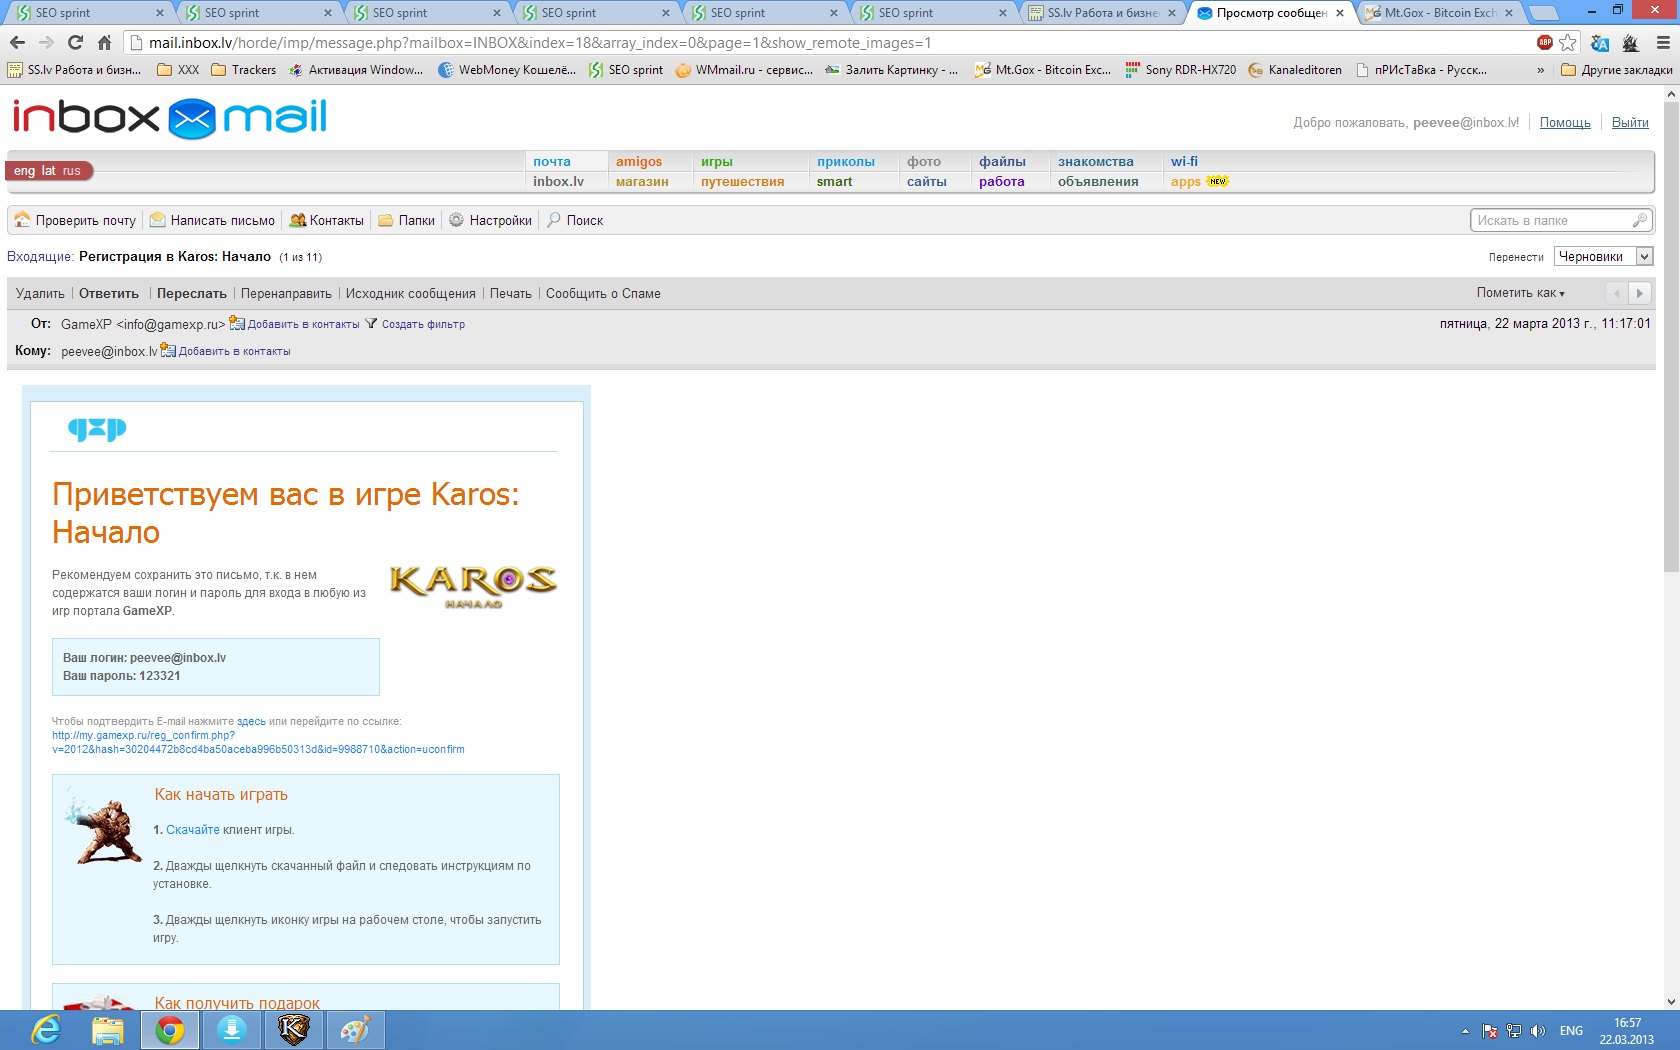The width and height of the screenshot is (1680, 1050).
Task: Open the знакомства navigation item
Action: point(1096,162)
